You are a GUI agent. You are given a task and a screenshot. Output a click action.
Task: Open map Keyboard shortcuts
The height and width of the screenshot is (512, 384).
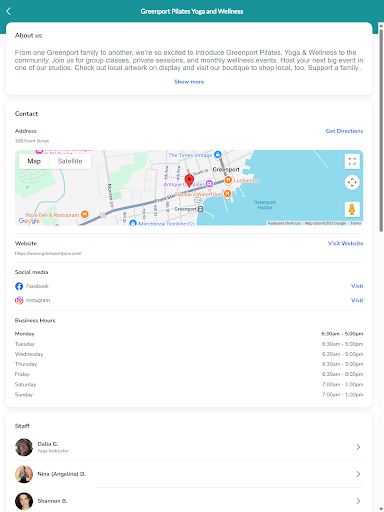click(x=284, y=223)
